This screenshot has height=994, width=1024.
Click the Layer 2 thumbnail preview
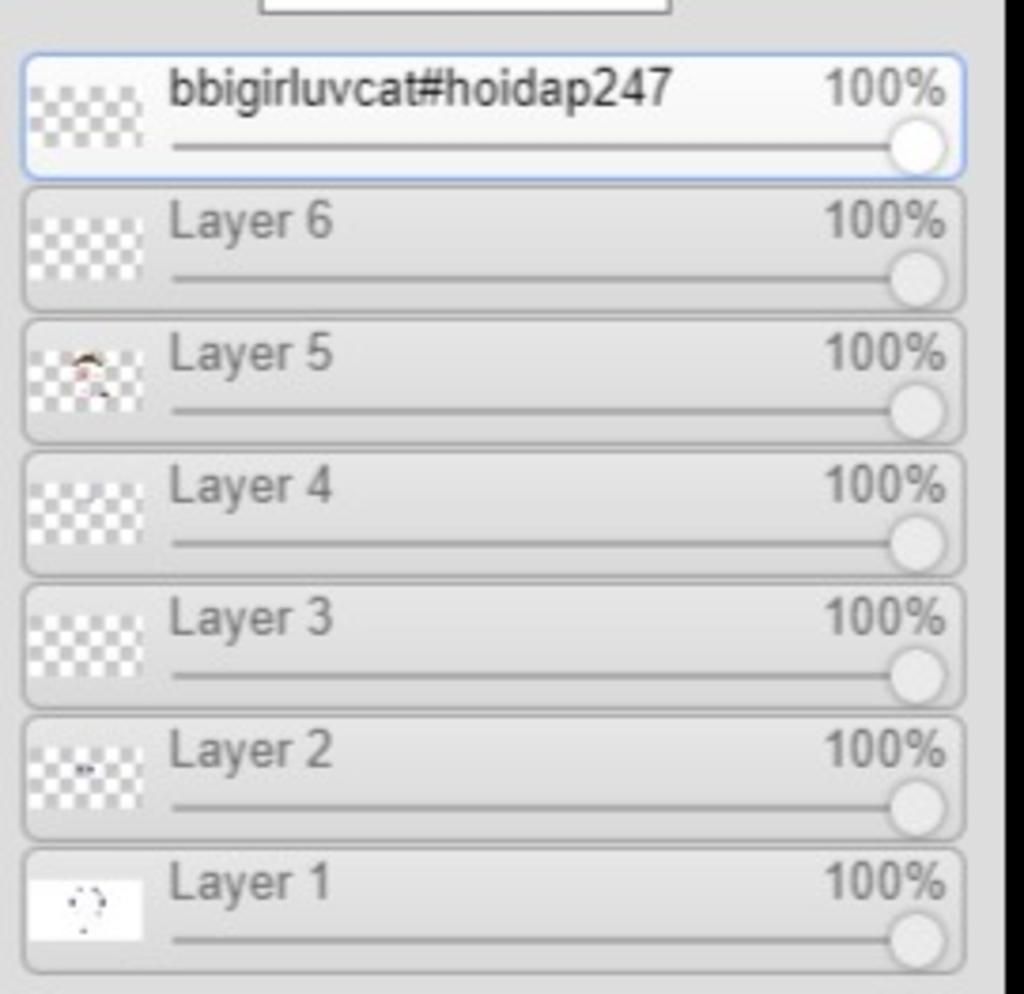[x=85, y=777]
